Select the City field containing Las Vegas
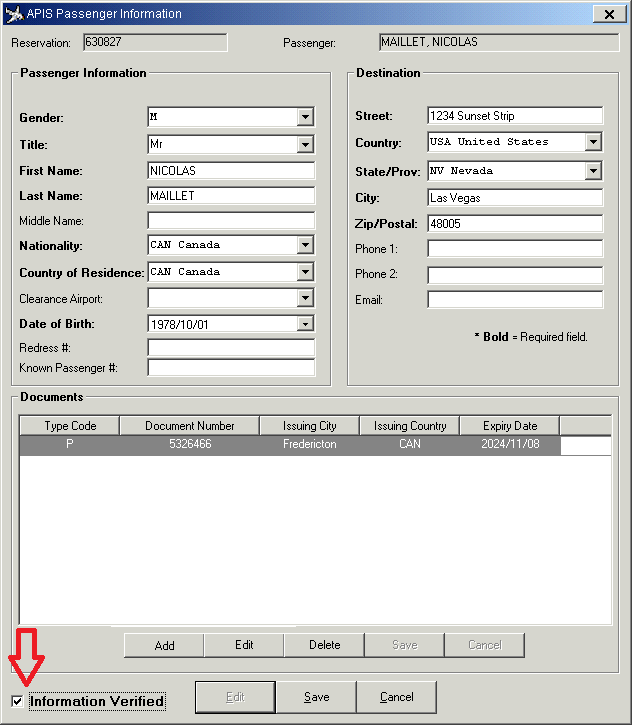This screenshot has height=725, width=632. (x=515, y=198)
